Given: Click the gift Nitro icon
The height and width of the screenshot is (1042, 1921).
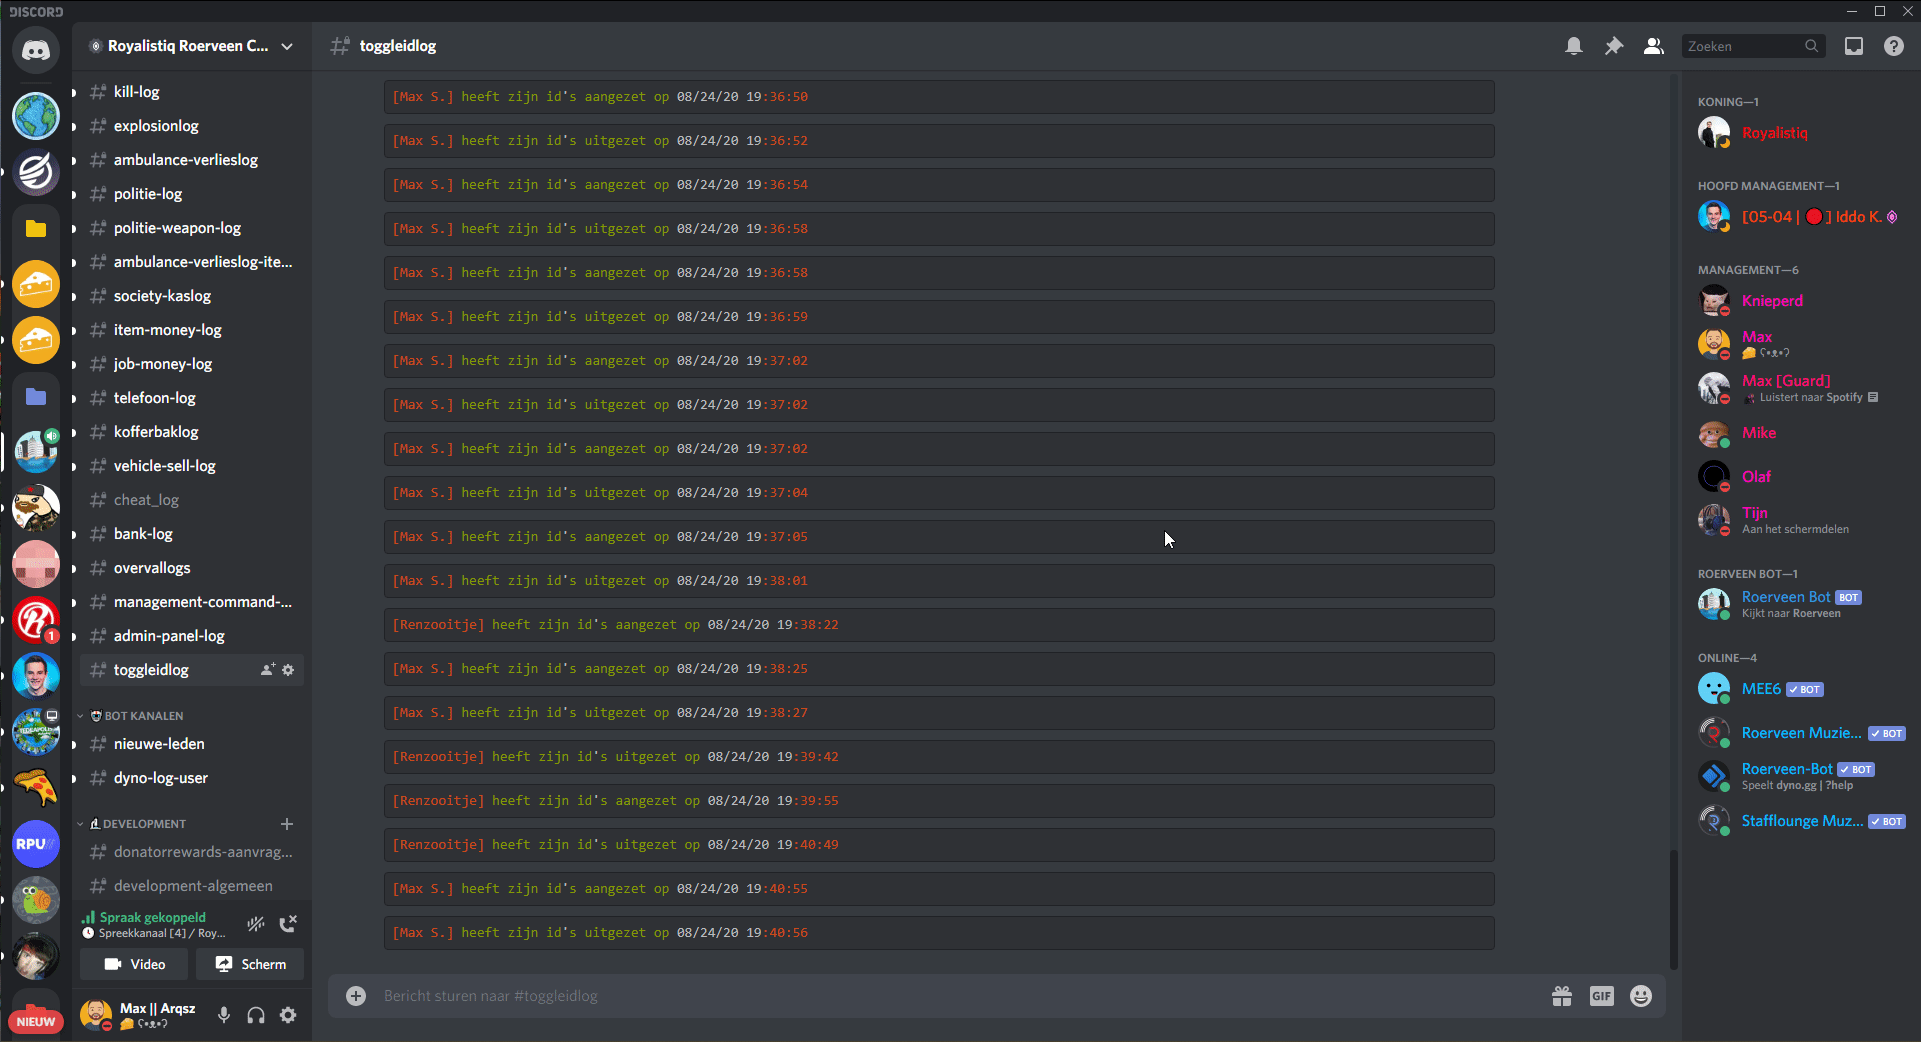Looking at the screenshot, I should pyautogui.click(x=1561, y=996).
